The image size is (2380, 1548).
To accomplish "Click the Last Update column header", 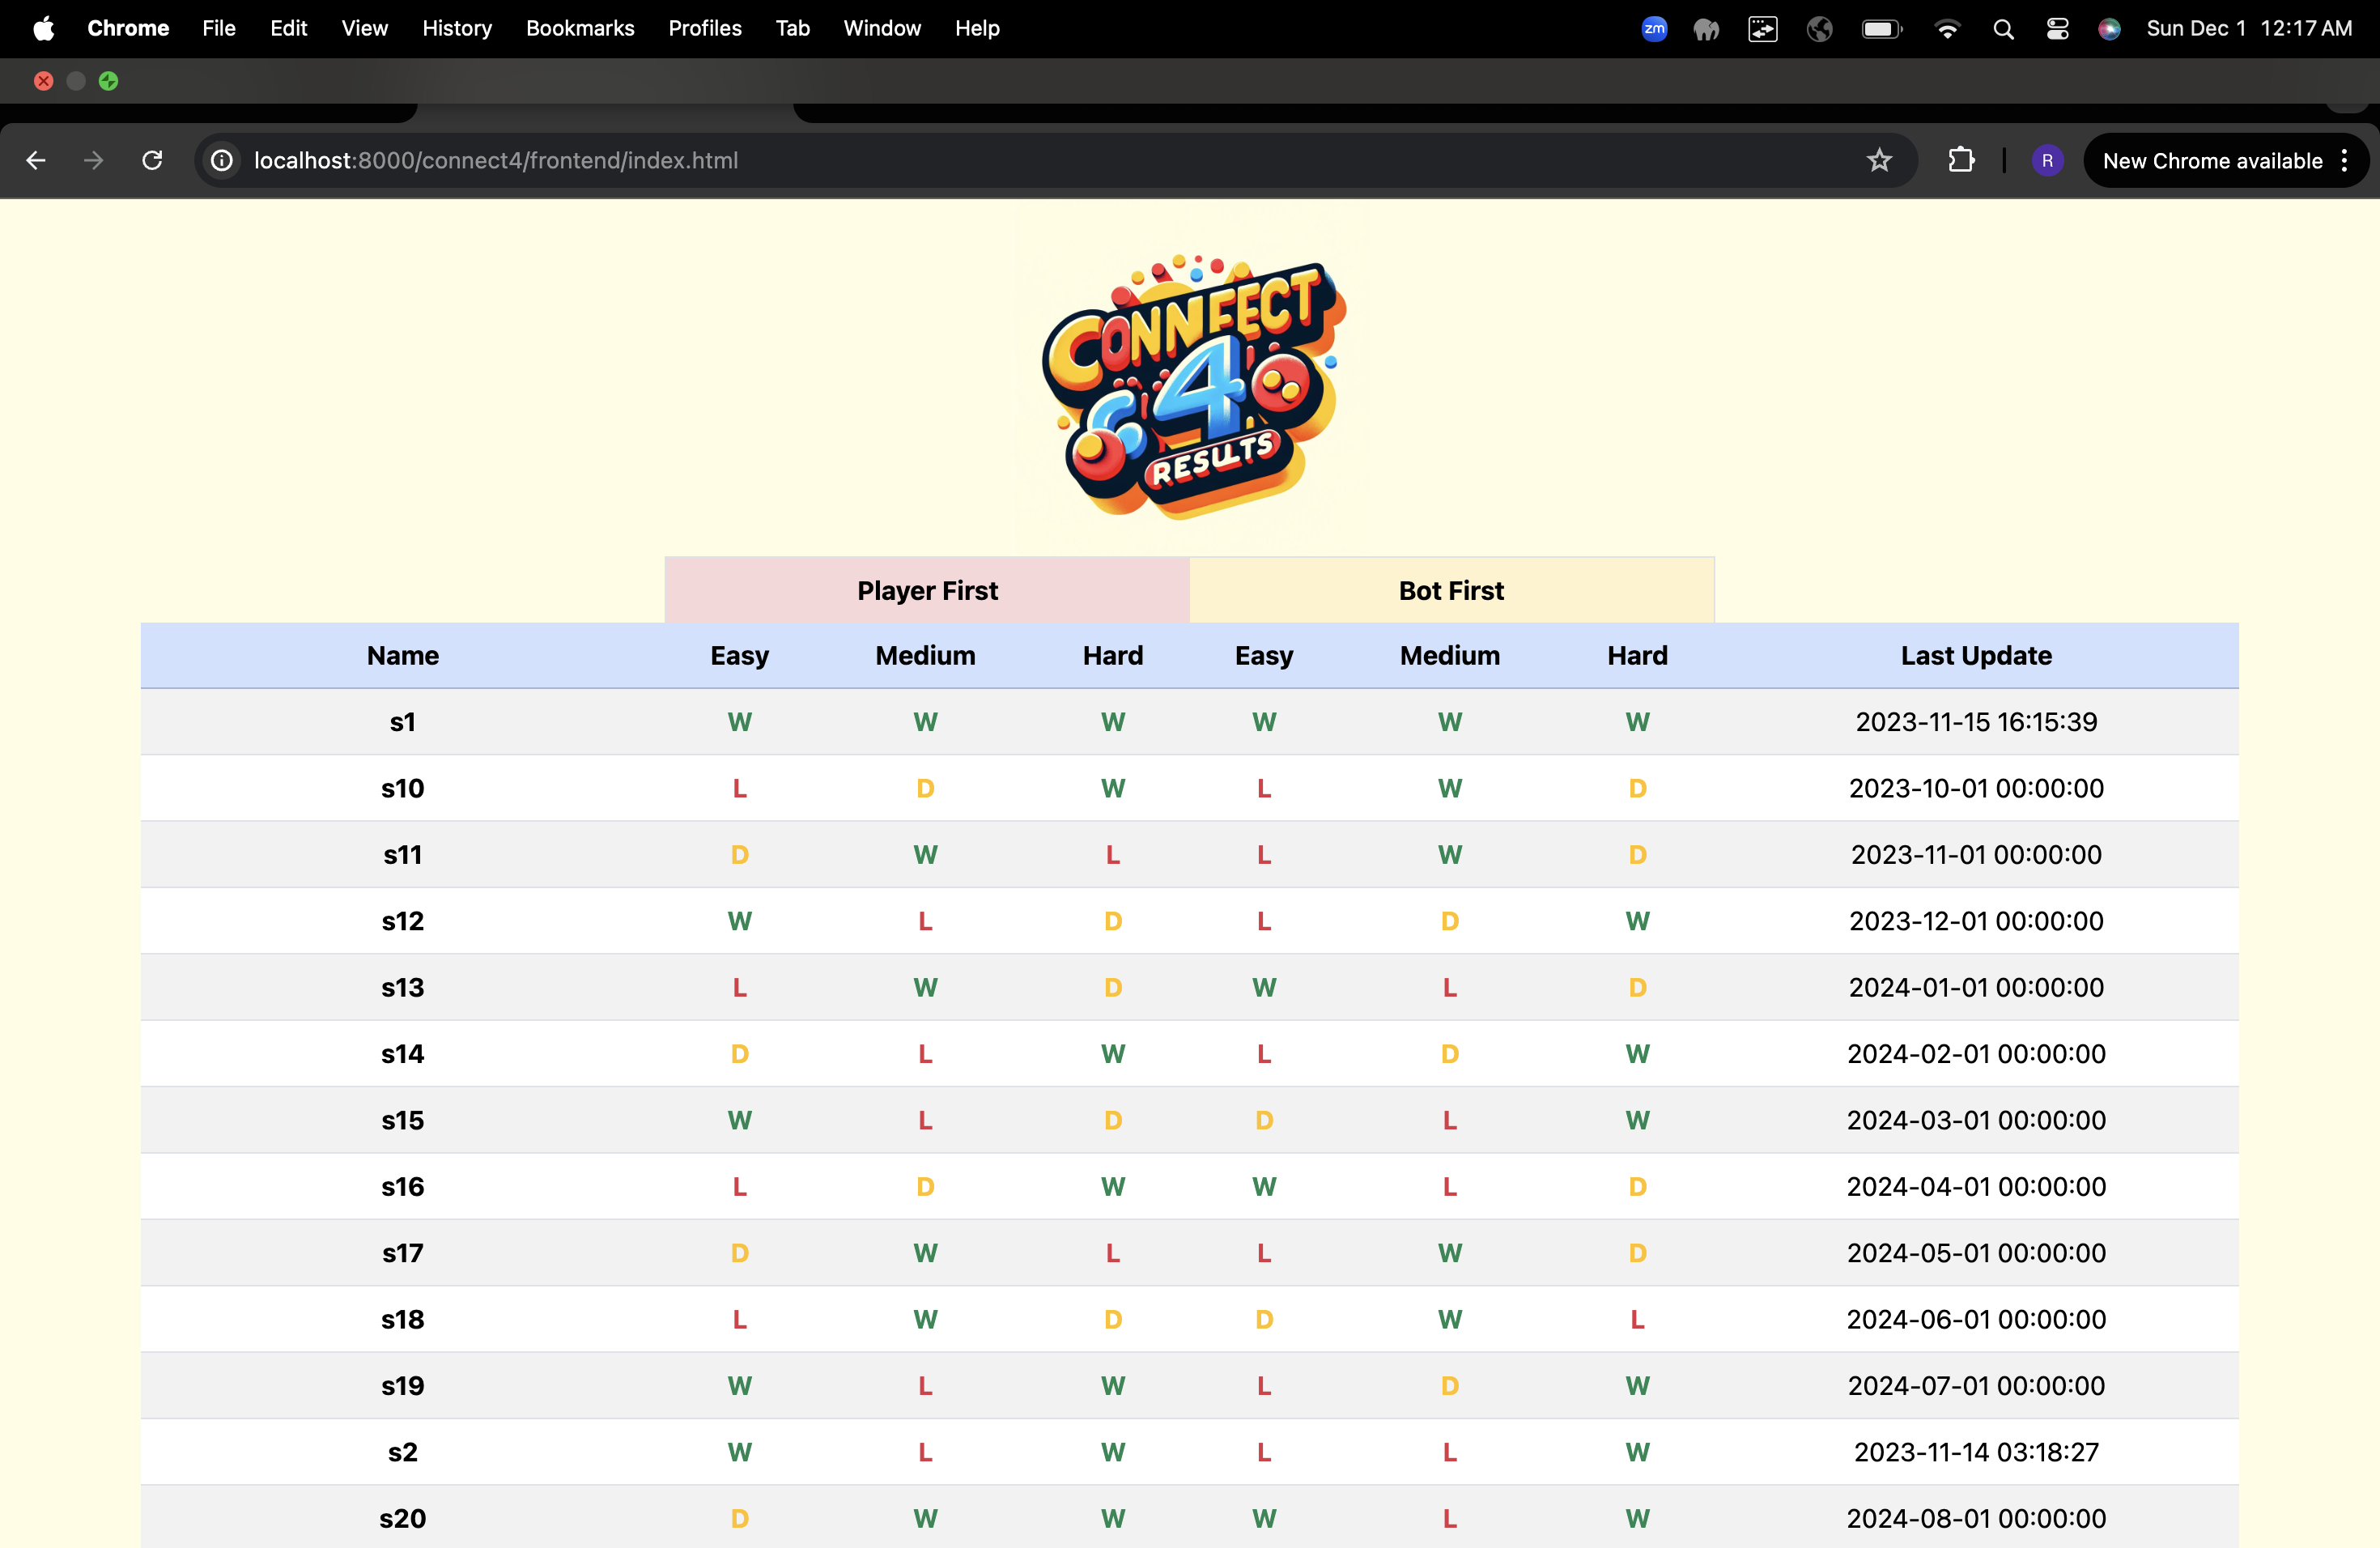I will pyautogui.click(x=1975, y=655).
